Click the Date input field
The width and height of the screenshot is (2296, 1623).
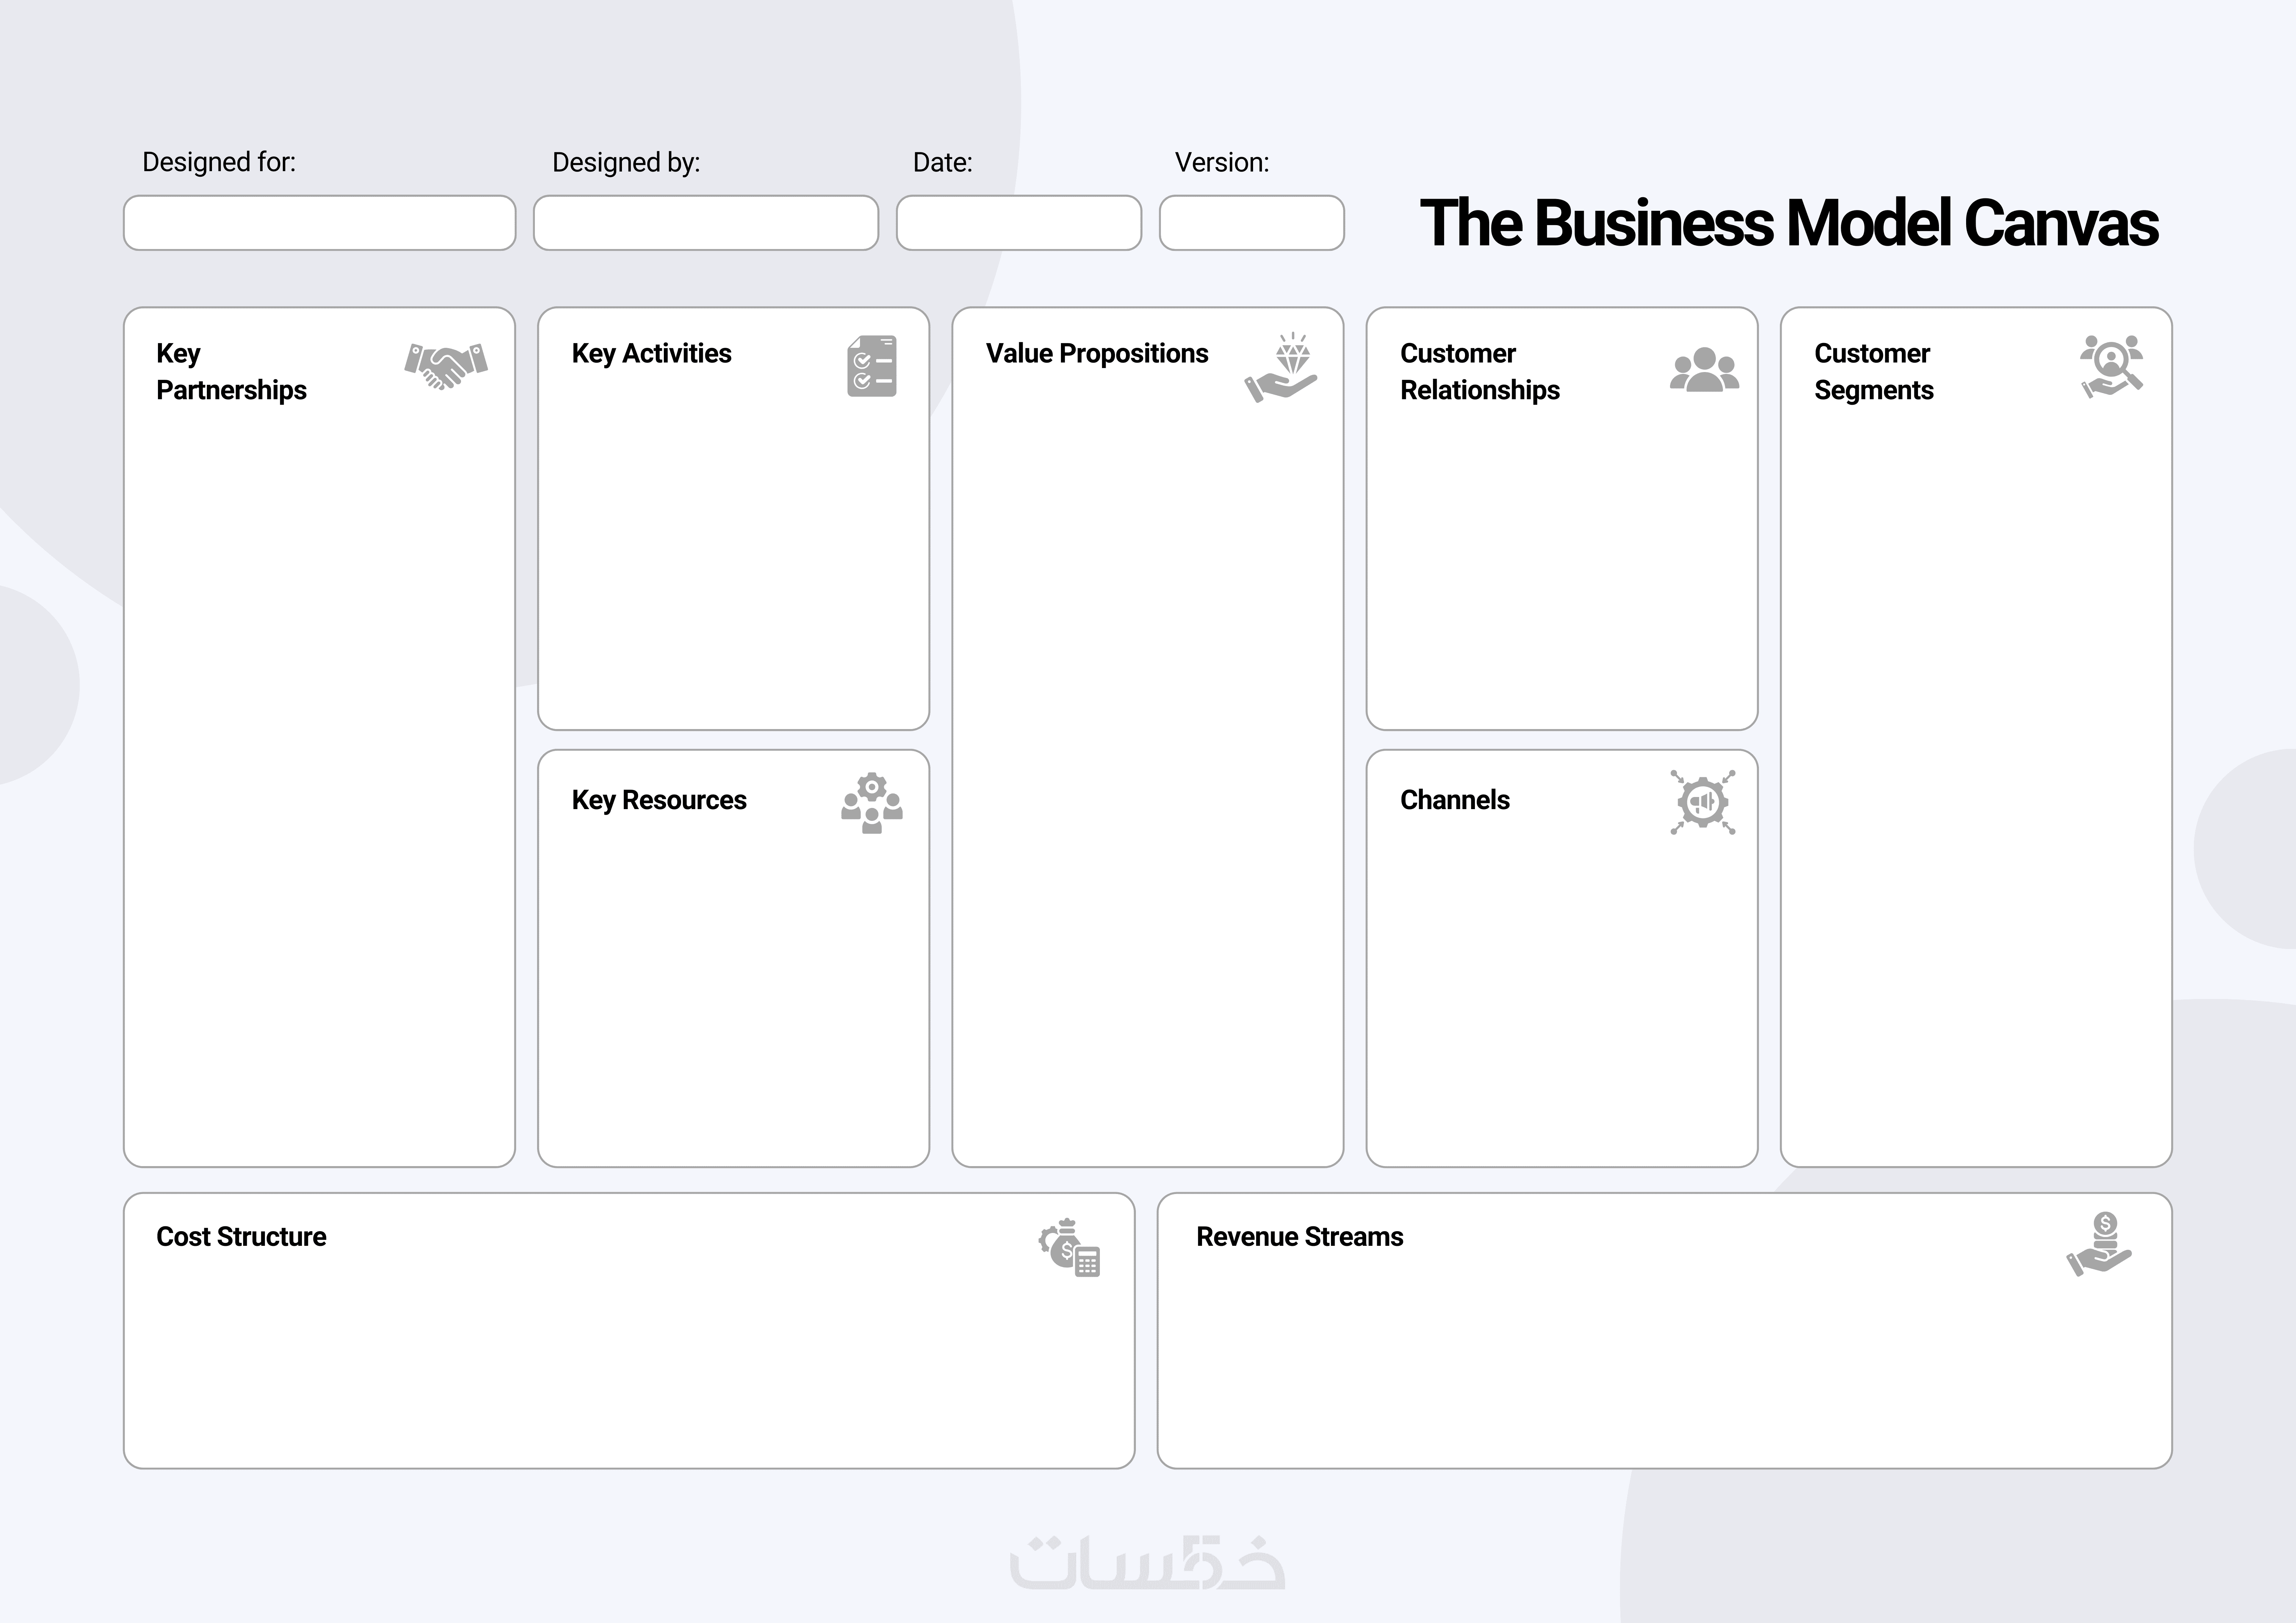coord(1019,223)
